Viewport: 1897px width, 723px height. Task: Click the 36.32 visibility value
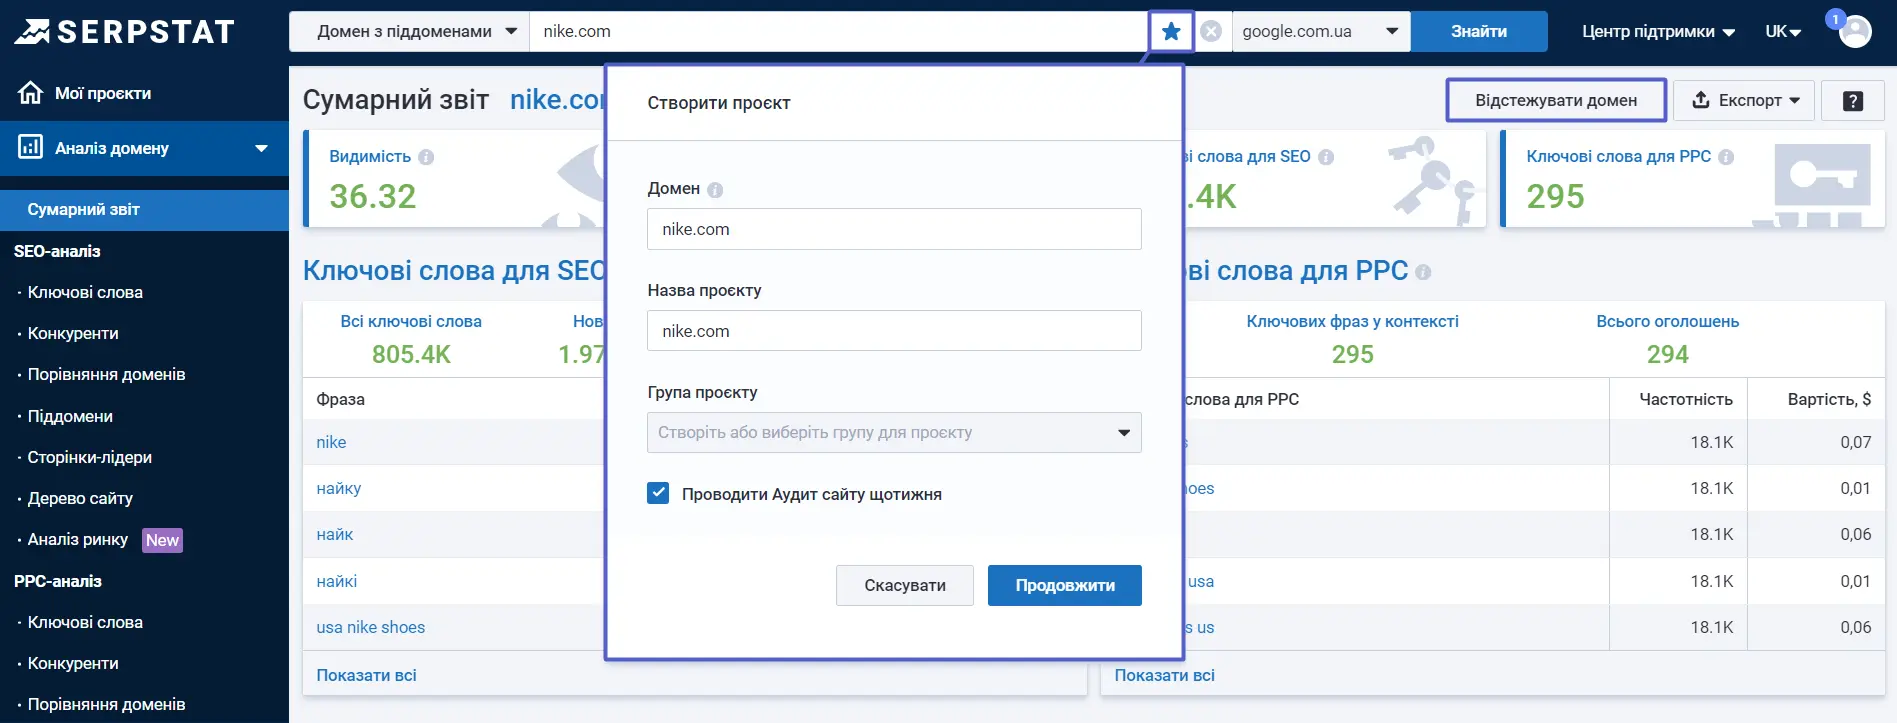pos(373,197)
